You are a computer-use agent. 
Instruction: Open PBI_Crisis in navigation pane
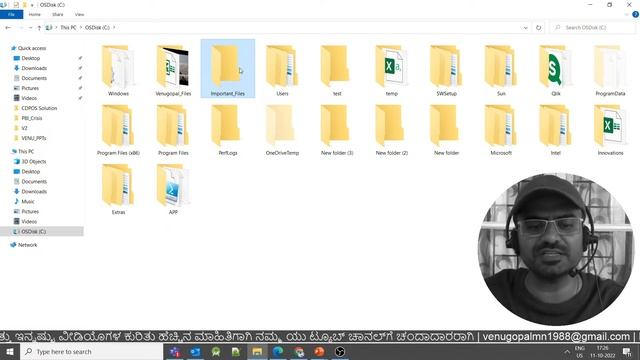[x=31, y=118]
